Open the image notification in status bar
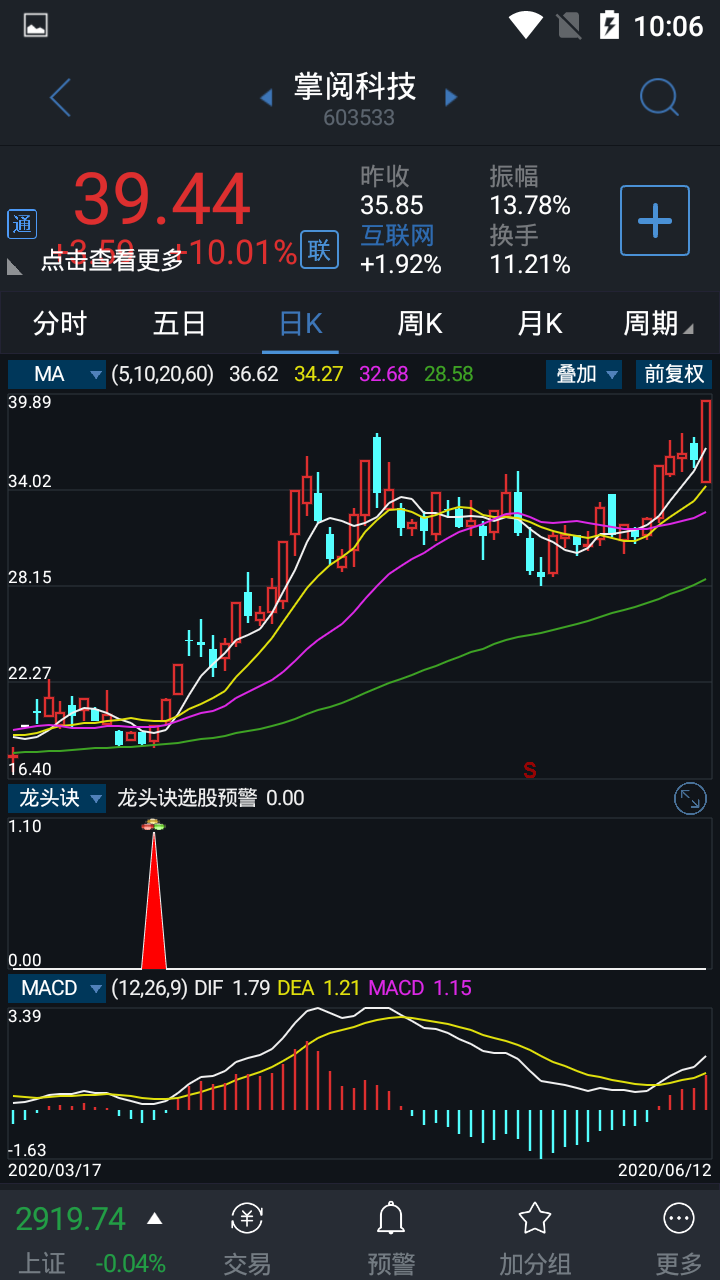Image resolution: width=720 pixels, height=1280 pixels. point(36,25)
